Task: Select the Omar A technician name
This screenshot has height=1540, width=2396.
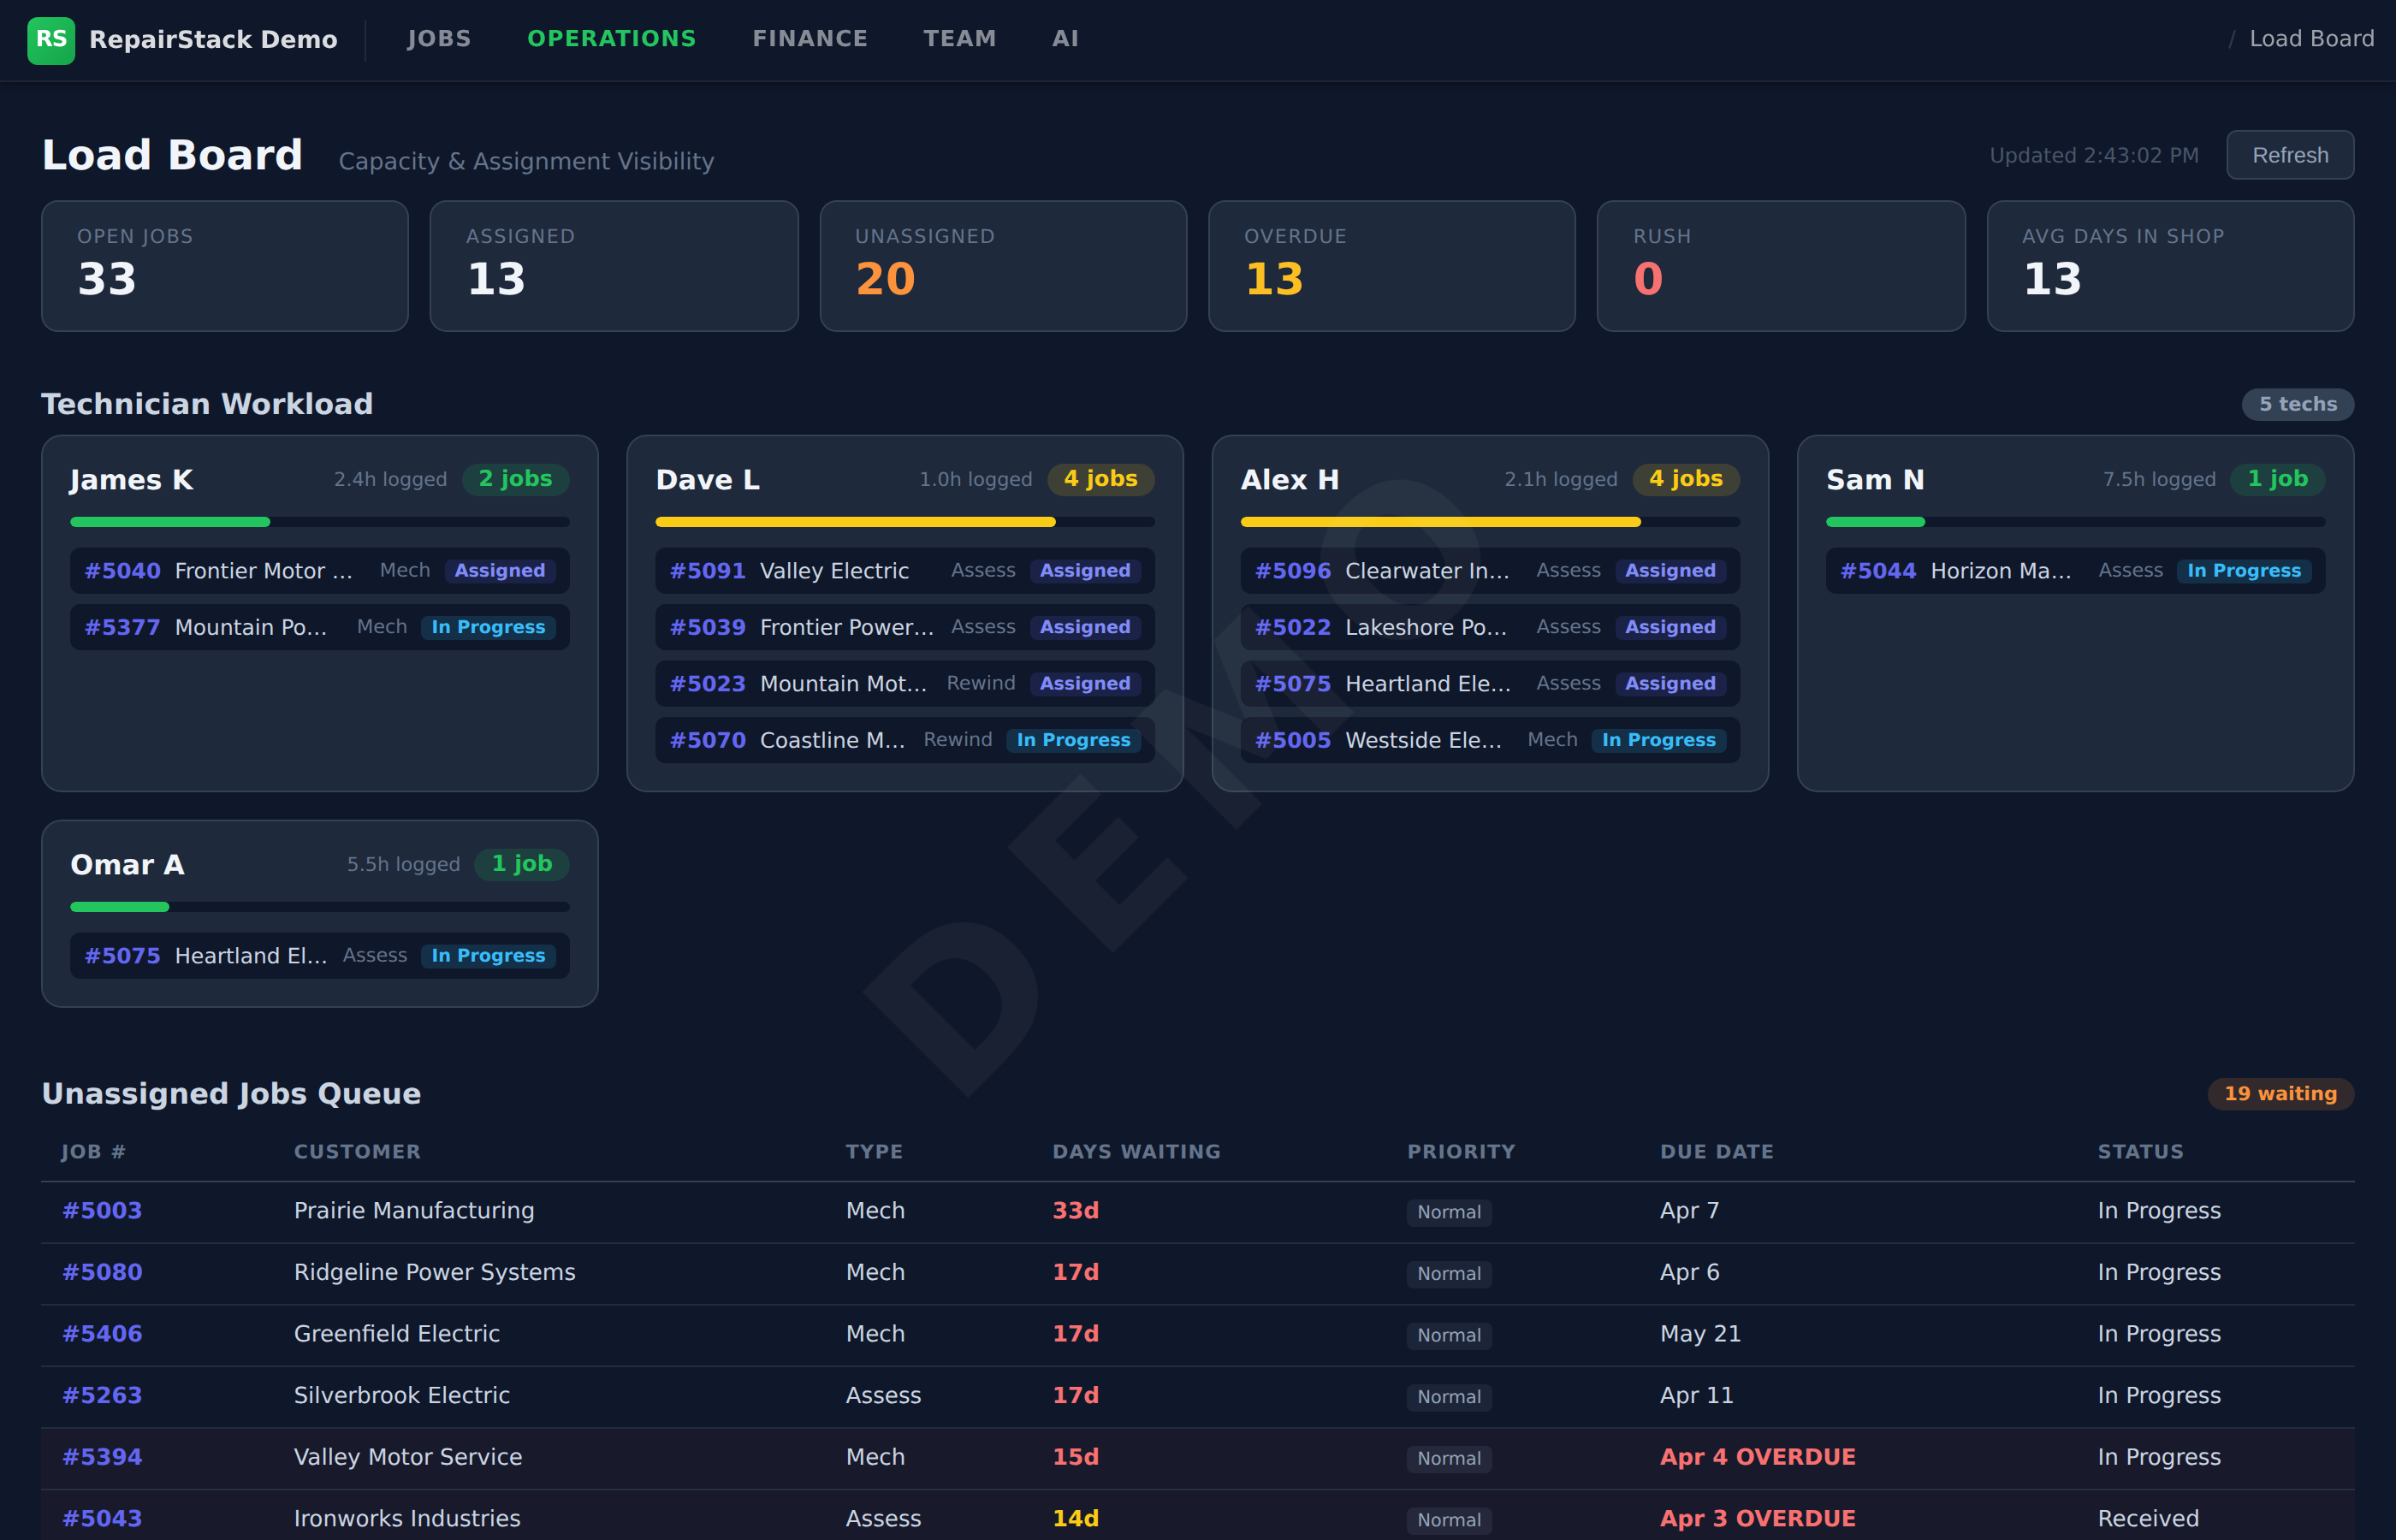Action: pos(127,865)
